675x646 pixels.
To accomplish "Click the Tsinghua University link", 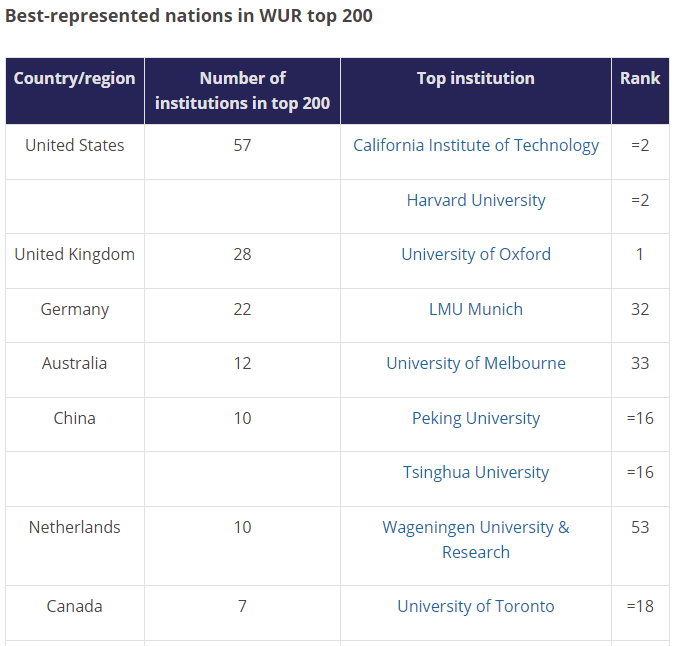I will [x=476, y=472].
